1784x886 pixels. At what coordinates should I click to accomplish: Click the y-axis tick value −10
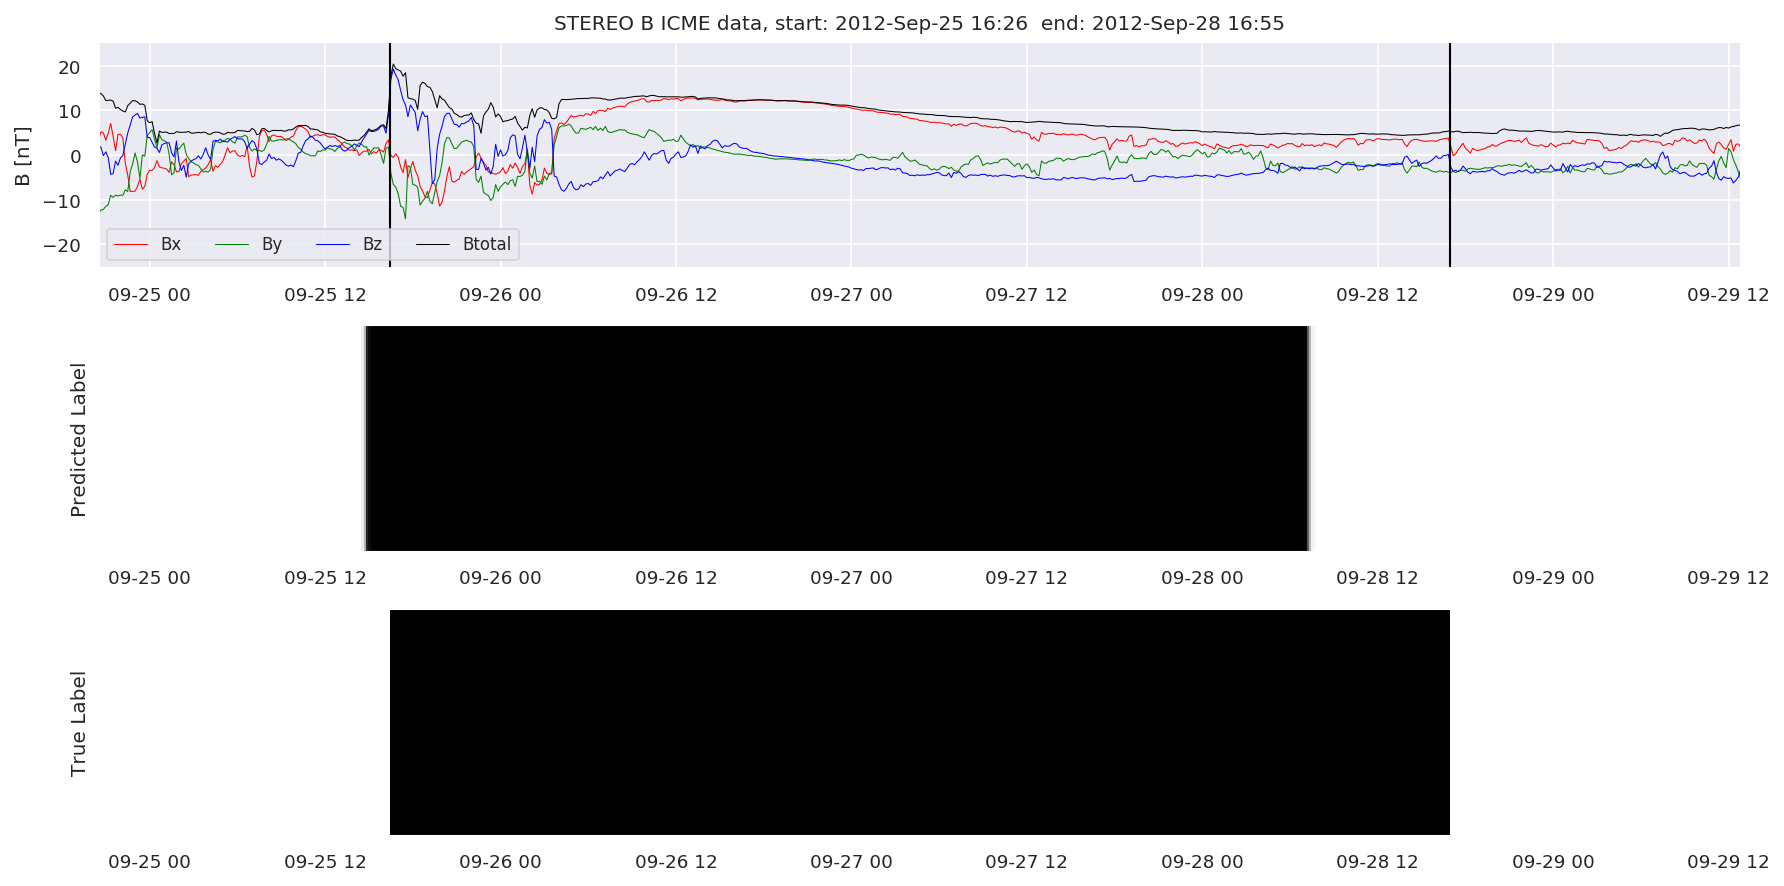[63, 201]
